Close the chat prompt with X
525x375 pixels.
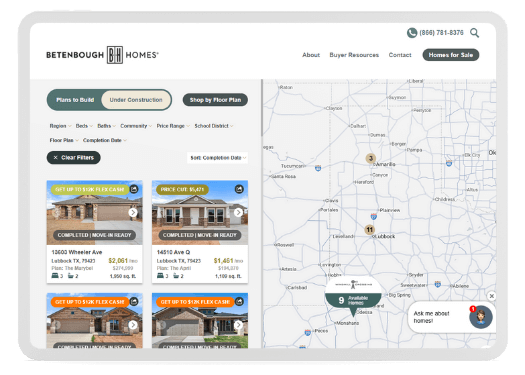point(492,296)
